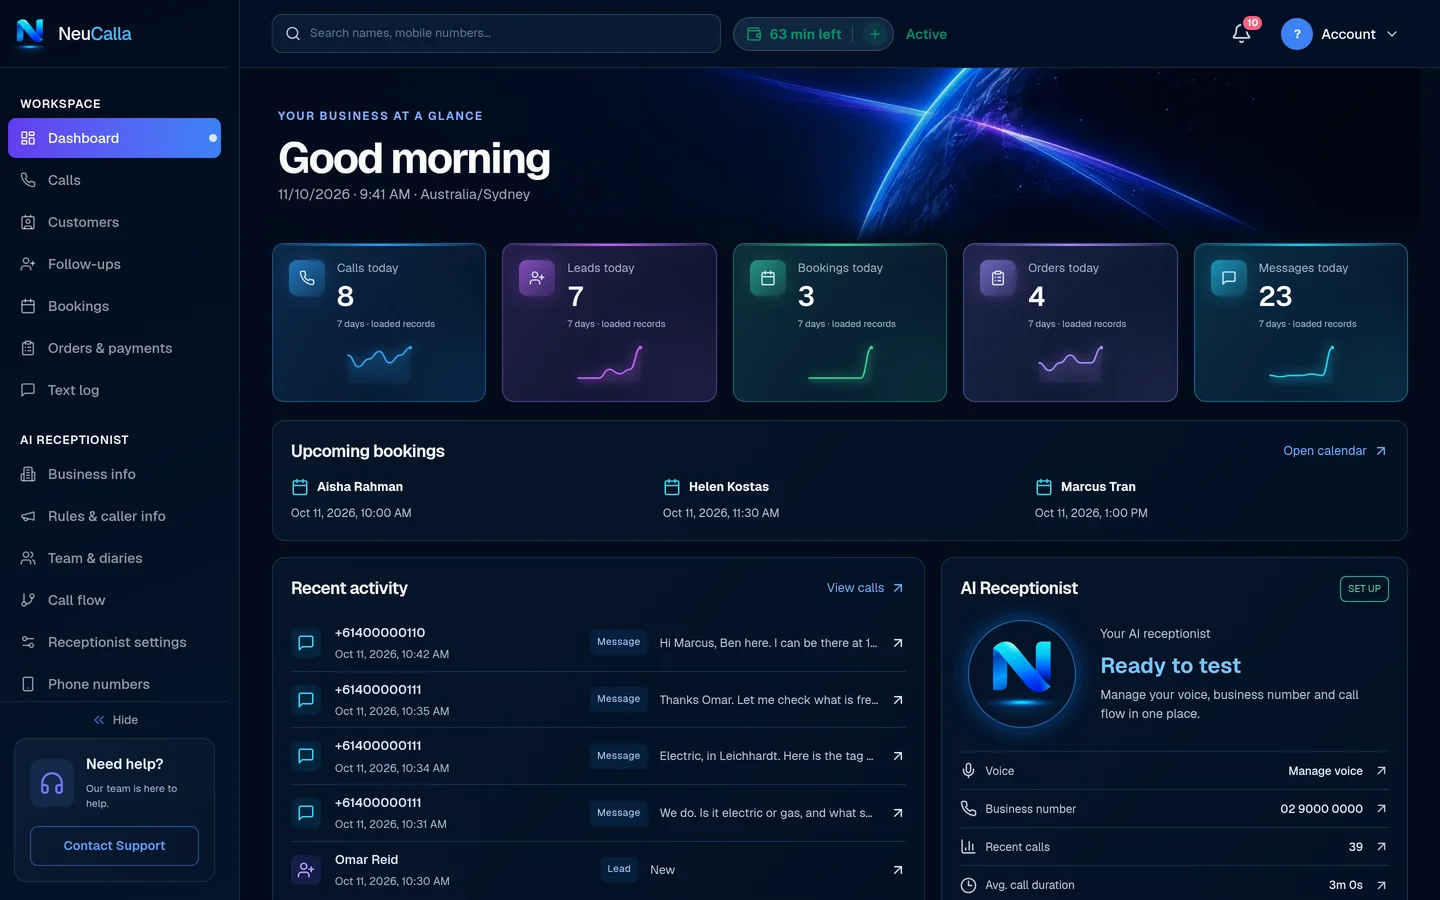
Task: Click the account avatar question mark
Action: (1297, 34)
